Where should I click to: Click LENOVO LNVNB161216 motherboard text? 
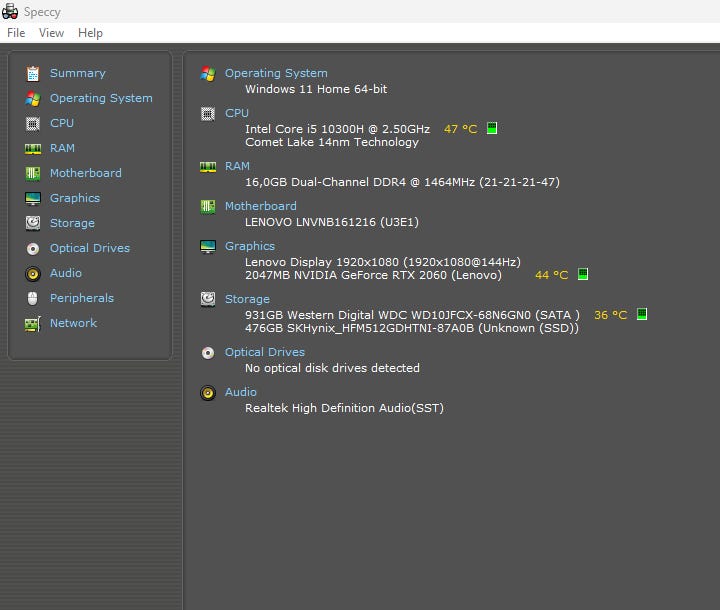pyautogui.click(x=332, y=222)
